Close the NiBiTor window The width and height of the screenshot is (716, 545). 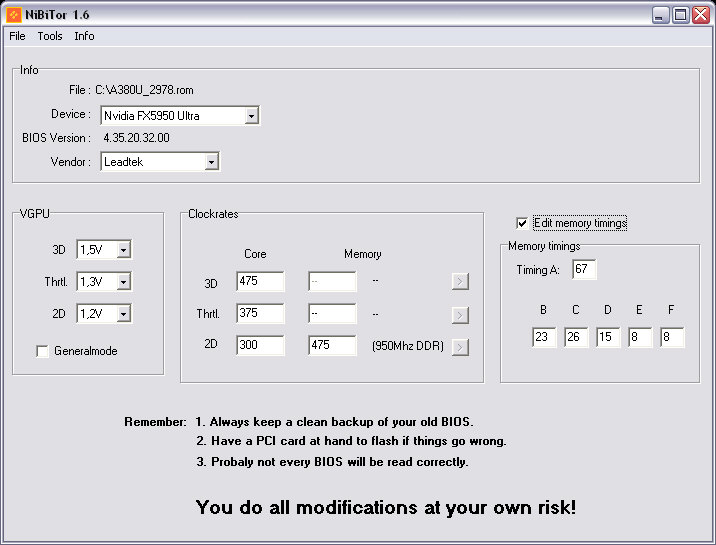click(701, 15)
